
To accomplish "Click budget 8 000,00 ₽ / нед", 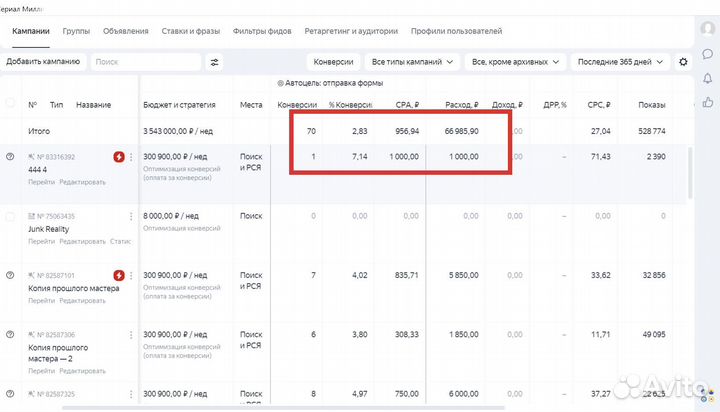I will pyautogui.click(x=171, y=216).
